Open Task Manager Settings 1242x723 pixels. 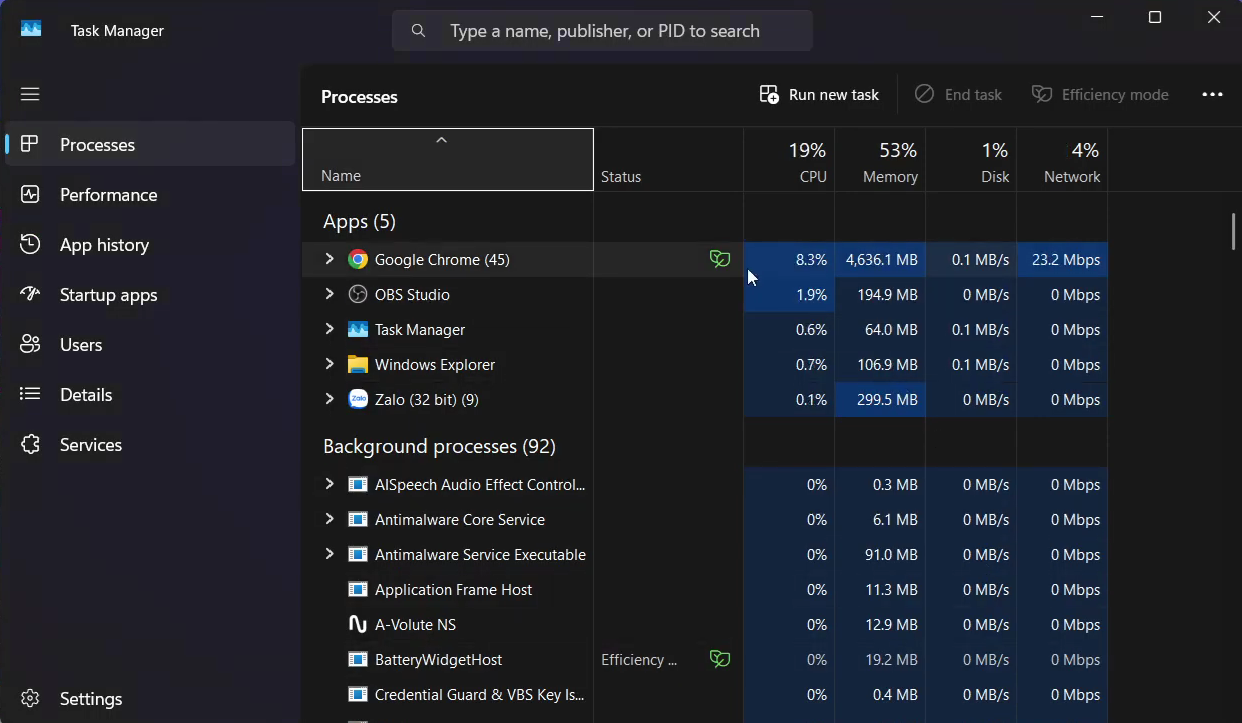[150, 699]
